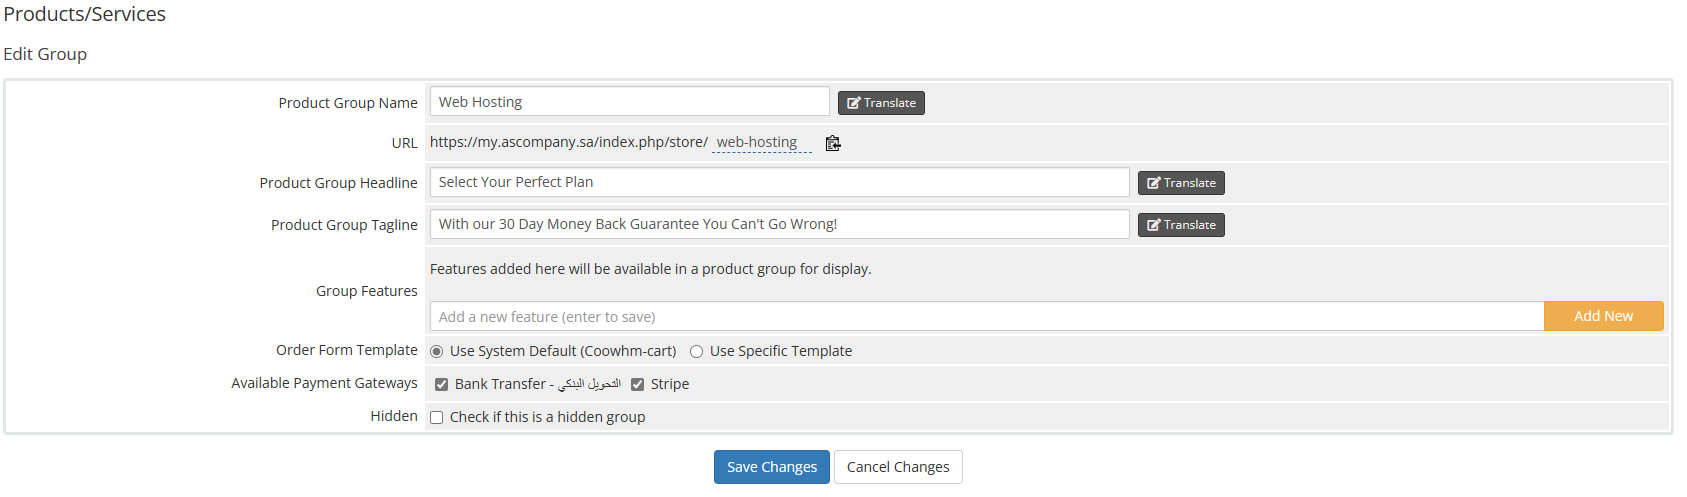The height and width of the screenshot is (497, 1687).
Task: Focus the Add a new feature input
Action: pos(987,316)
